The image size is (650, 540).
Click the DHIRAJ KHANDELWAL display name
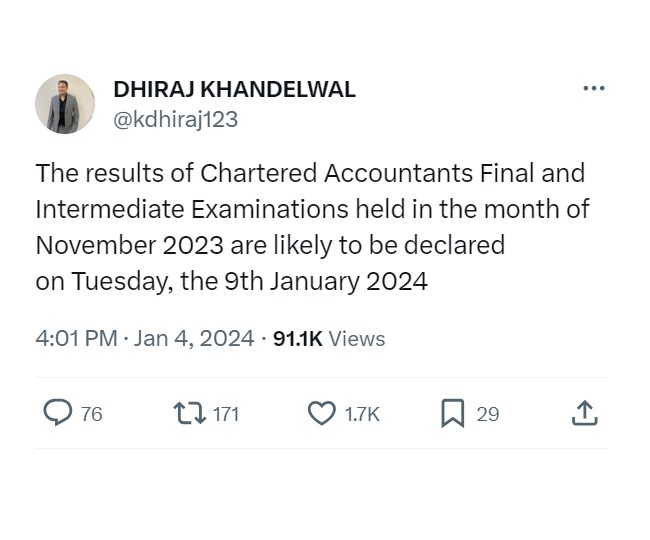[234, 89]
